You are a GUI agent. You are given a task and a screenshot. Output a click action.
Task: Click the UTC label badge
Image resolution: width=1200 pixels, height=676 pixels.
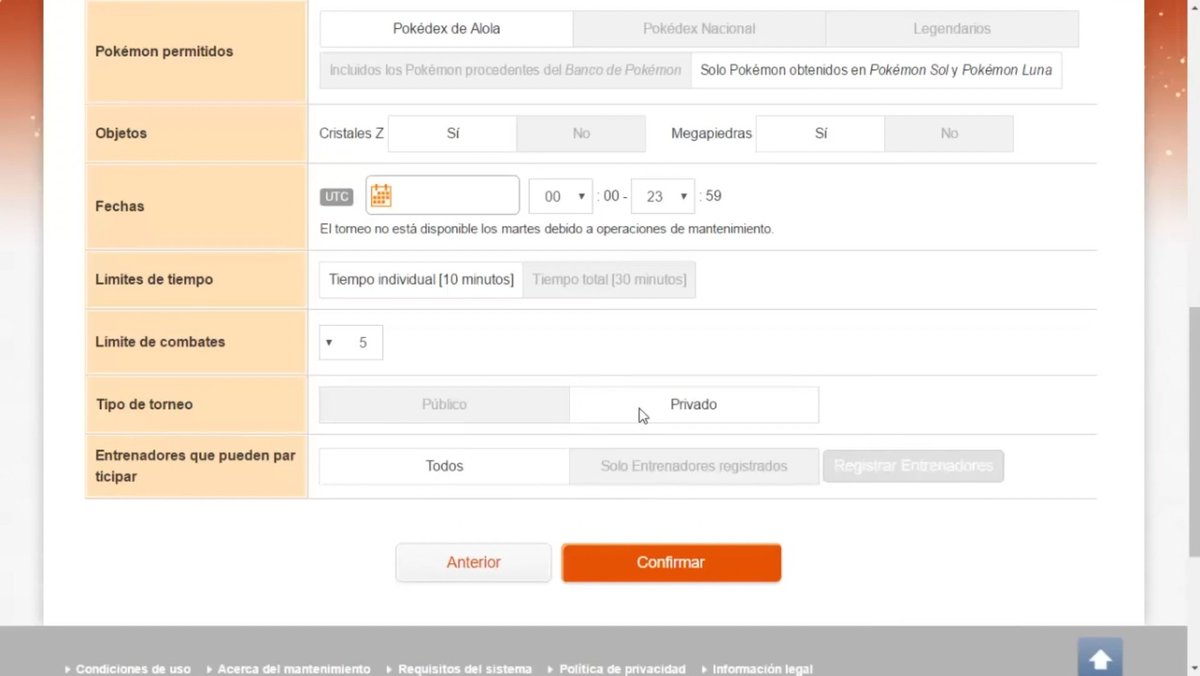coord(337,196)
